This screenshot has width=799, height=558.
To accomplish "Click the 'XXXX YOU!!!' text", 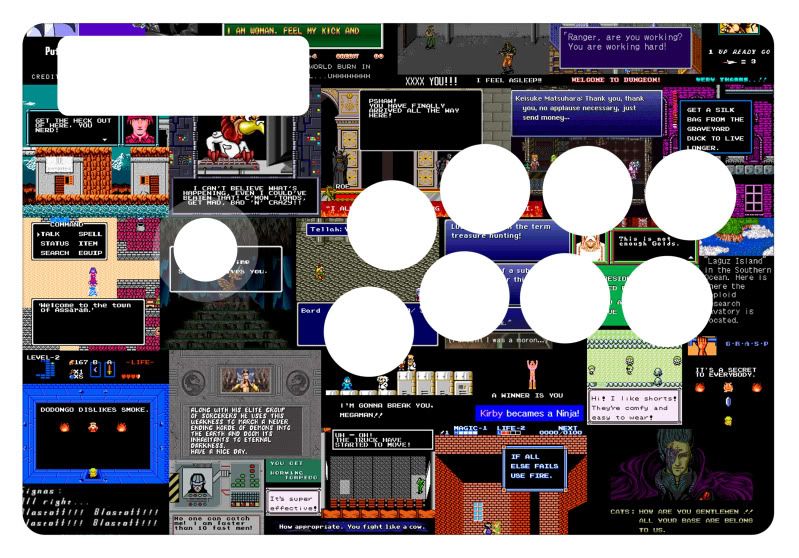I will pos(431,82).
